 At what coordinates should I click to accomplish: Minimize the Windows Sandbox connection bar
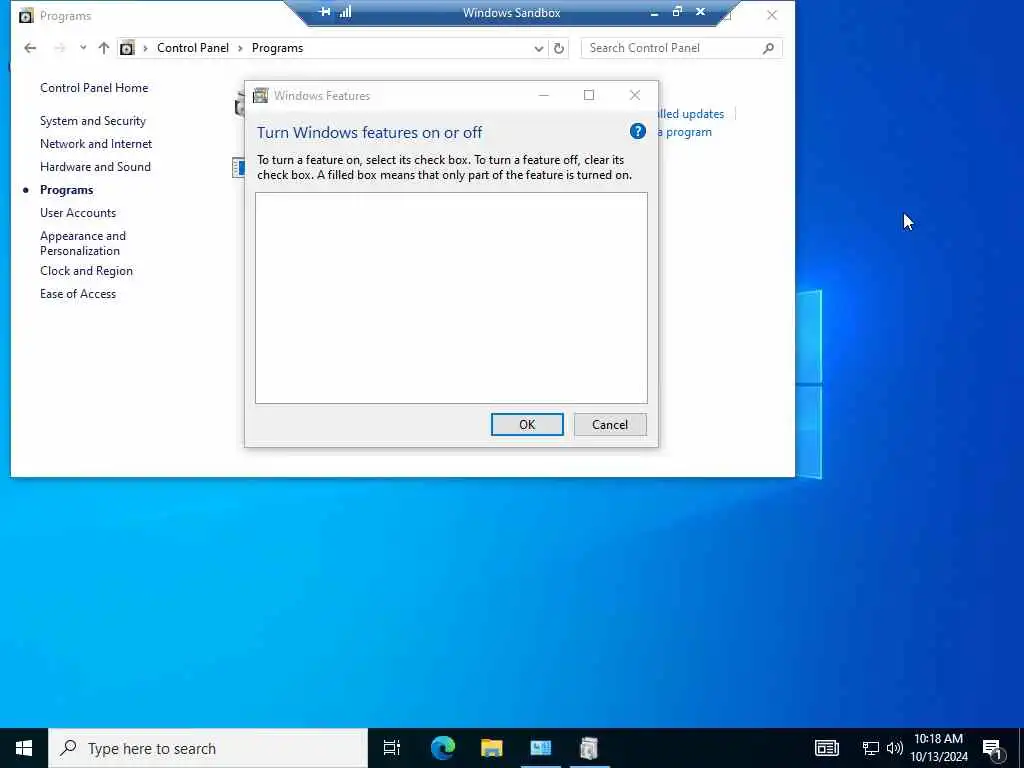point(654,12)
